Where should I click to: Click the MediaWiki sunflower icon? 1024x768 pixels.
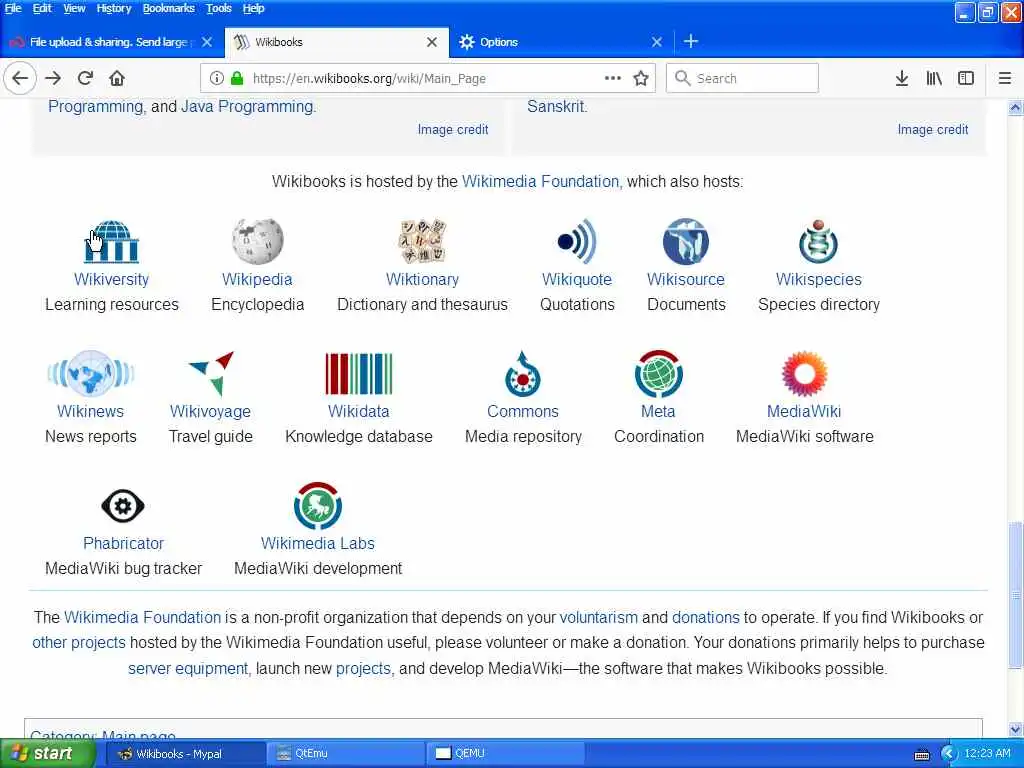coord(805,374)
